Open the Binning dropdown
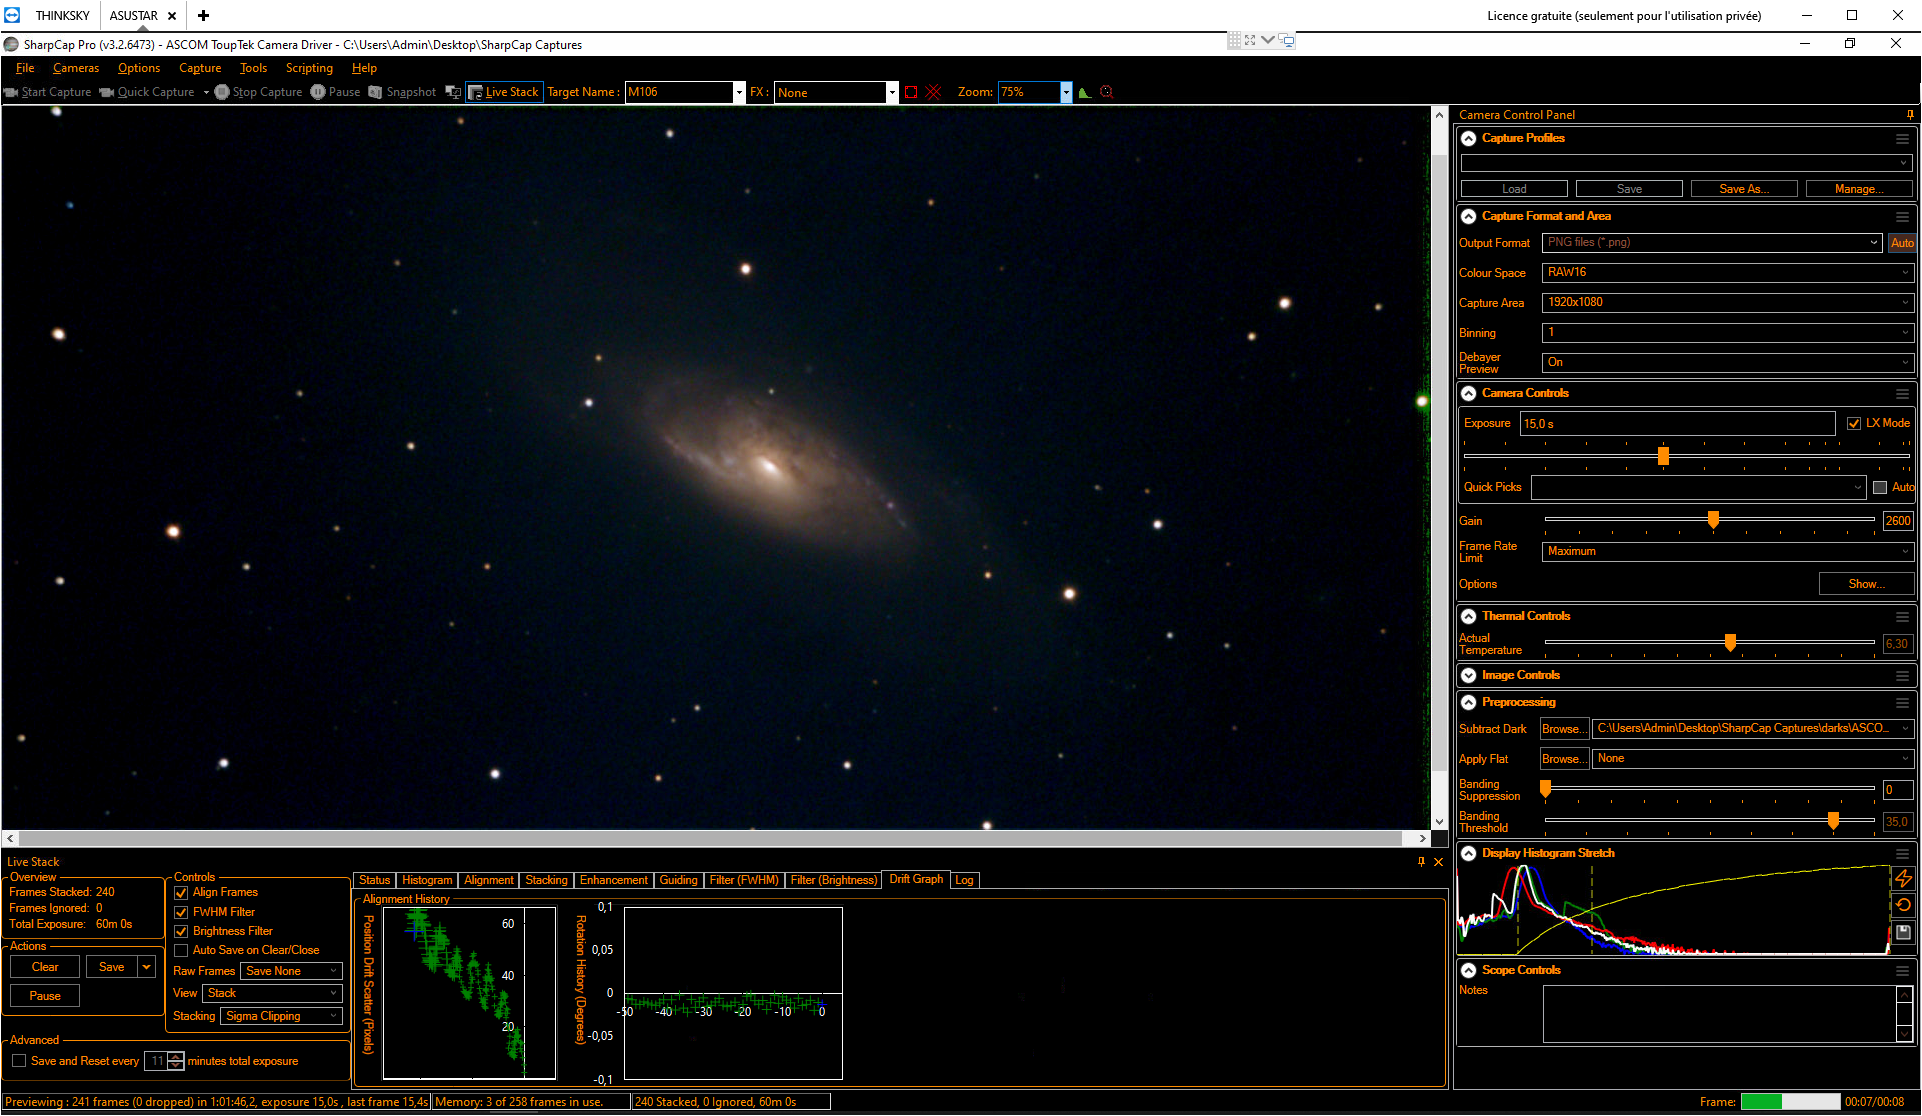The image size is (1922, 1116). pos(1727,333)
